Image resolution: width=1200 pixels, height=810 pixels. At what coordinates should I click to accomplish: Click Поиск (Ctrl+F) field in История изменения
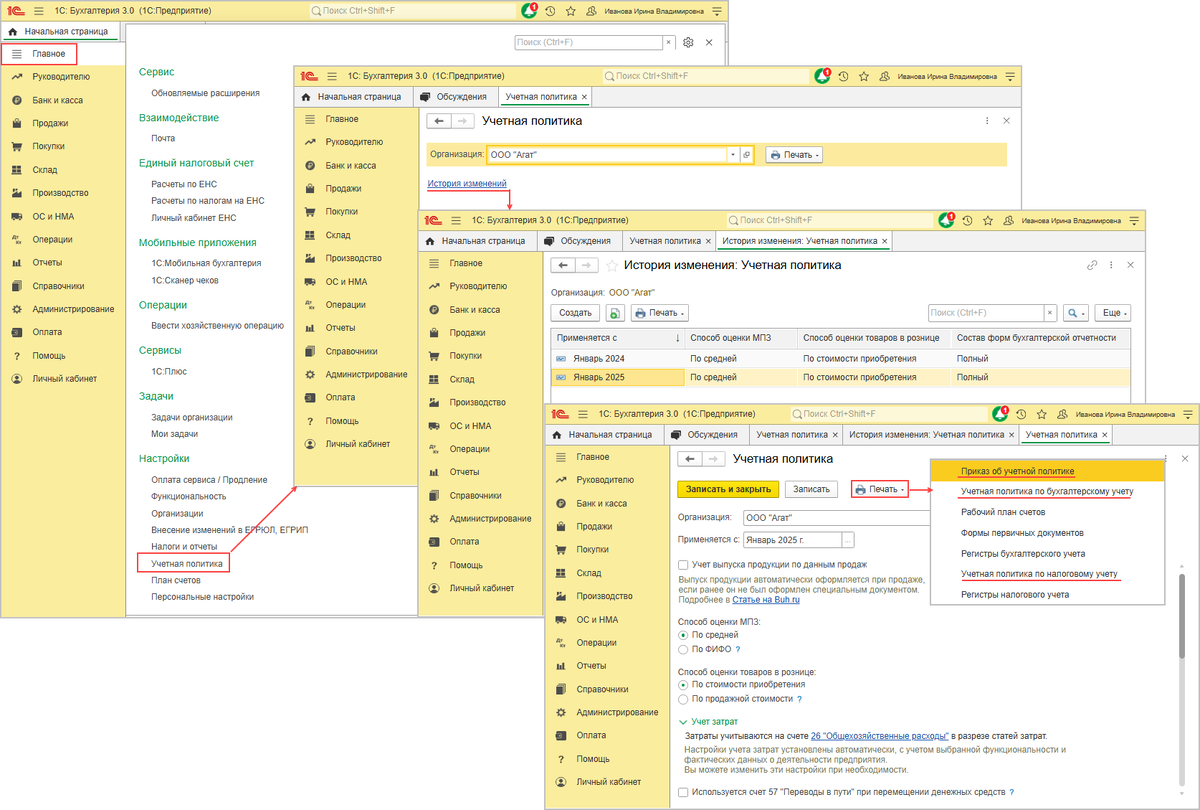click(x=986, y=313)
